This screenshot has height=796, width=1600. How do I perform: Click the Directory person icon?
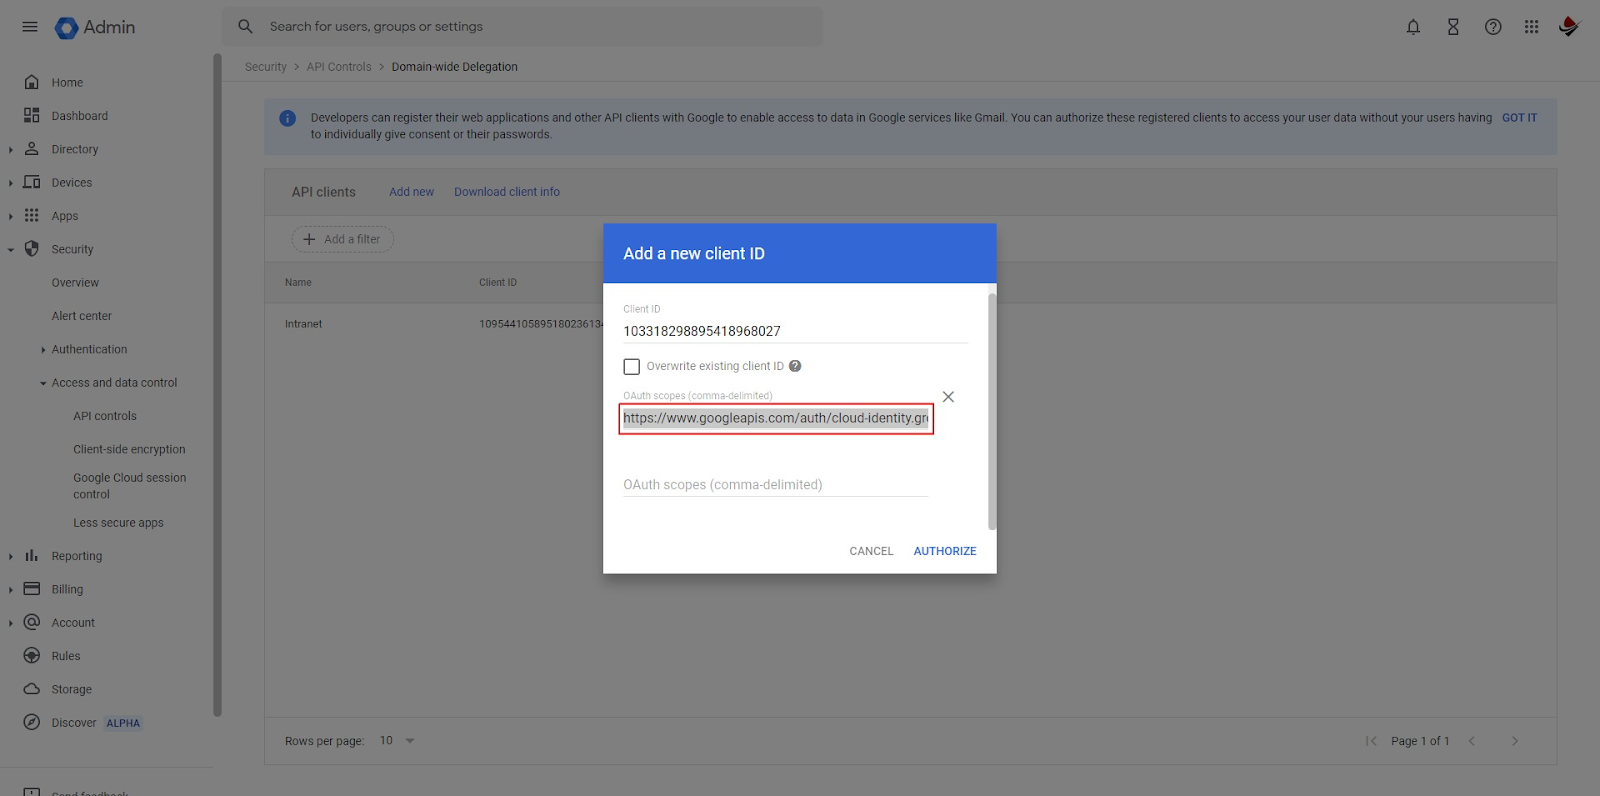point(32,149)
